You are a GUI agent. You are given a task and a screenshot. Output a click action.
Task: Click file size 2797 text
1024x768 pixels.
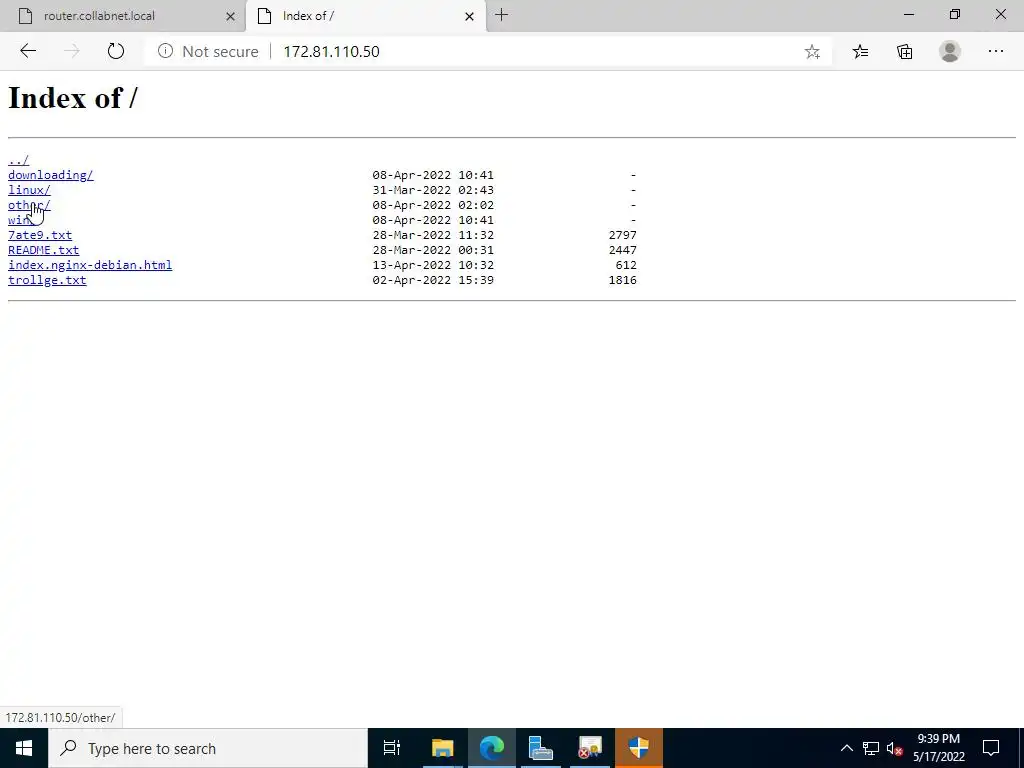(x=622, y=235)
